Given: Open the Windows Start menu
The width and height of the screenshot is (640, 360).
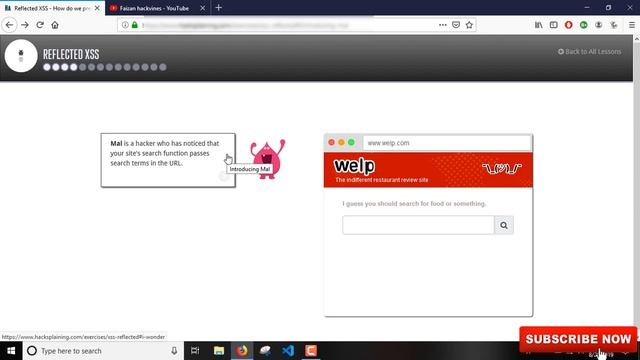Looking at the screenshot, I should pyautogui.click(x=11, y=351).
